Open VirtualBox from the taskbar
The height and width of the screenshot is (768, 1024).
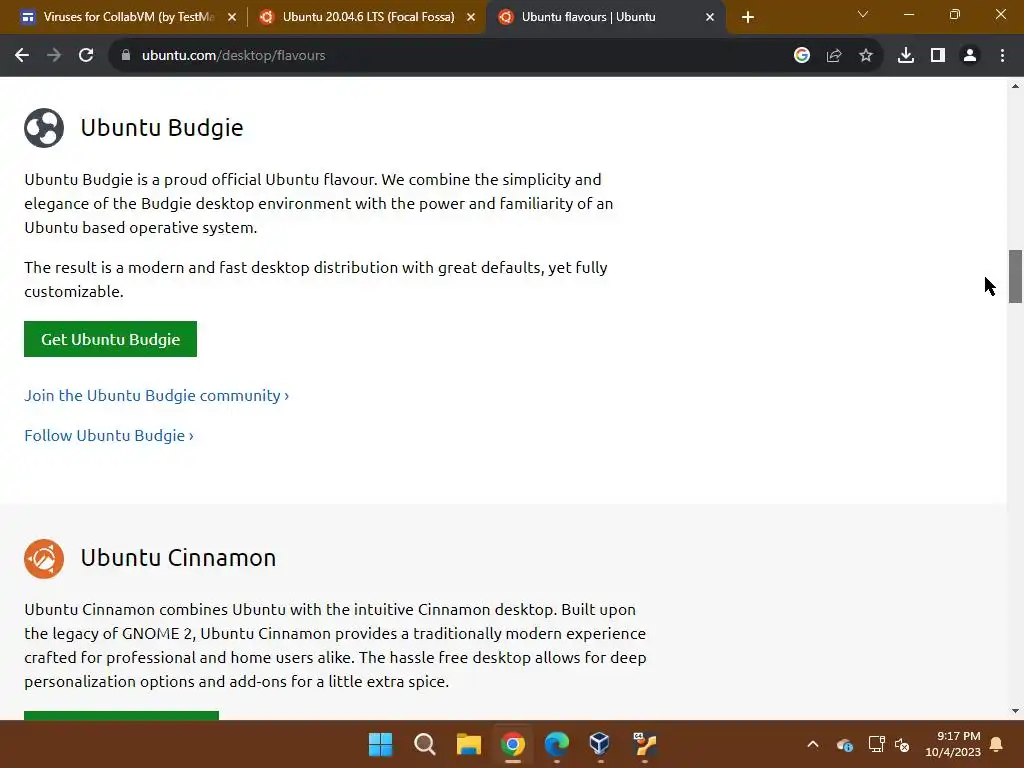click(600, 744)
